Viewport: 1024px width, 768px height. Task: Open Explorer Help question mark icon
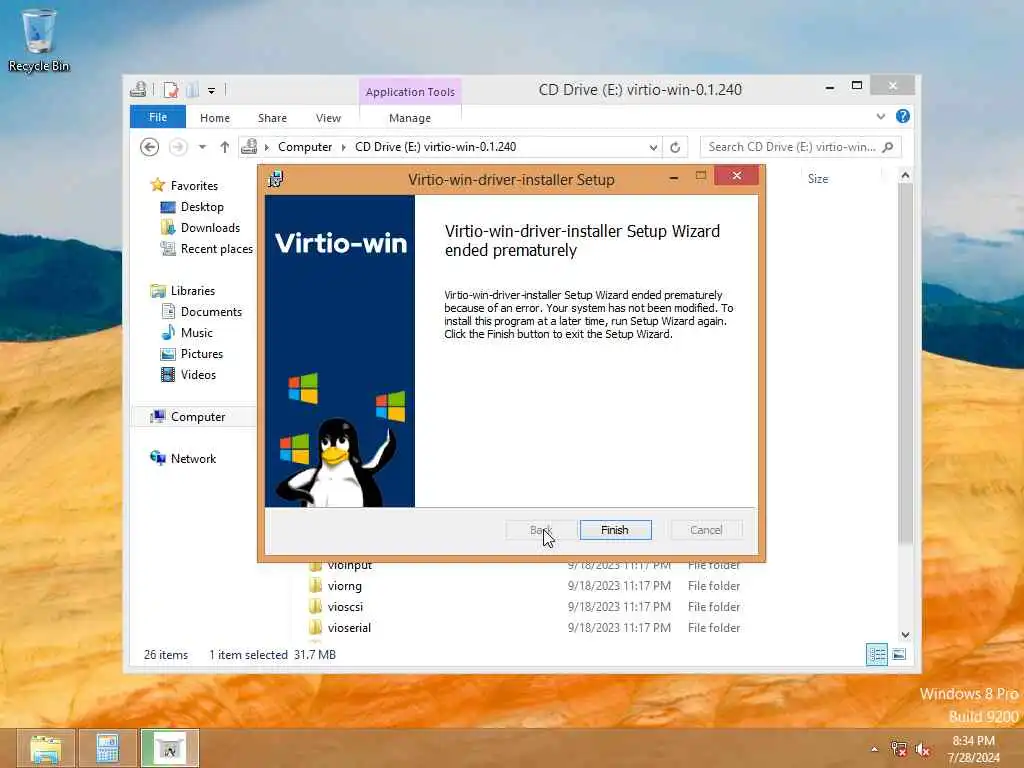coord(903,116)
